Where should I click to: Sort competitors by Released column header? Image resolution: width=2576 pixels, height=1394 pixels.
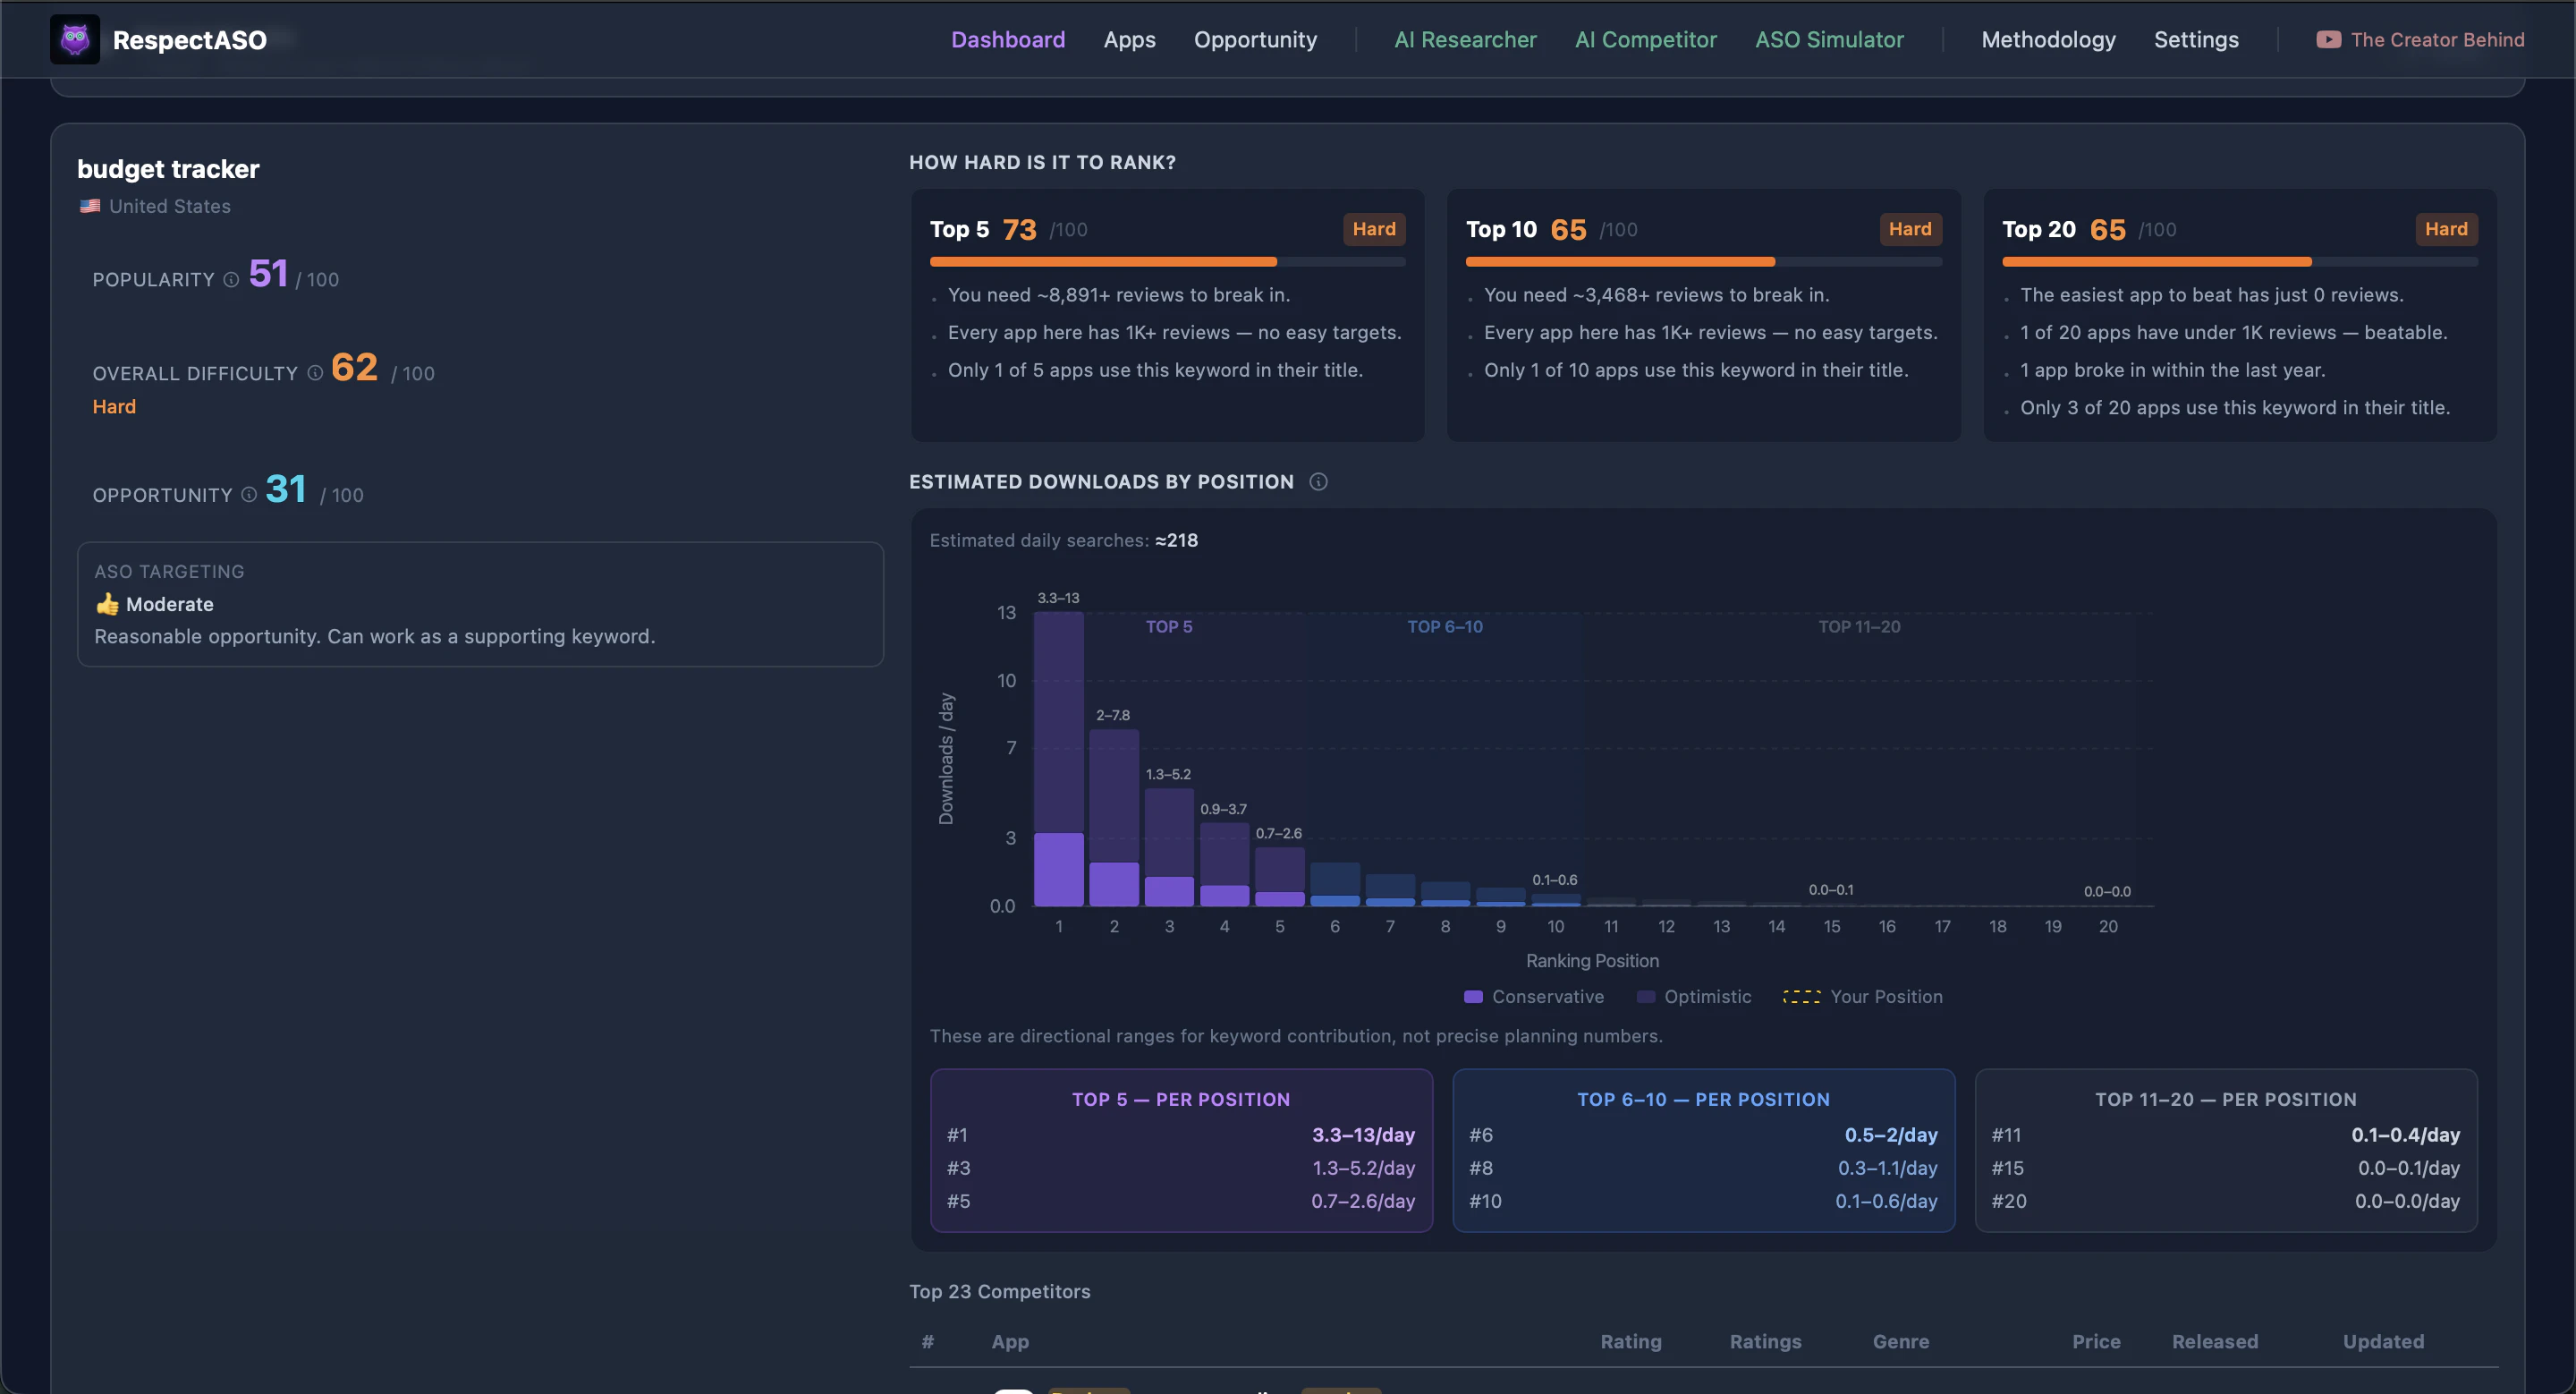(x=2214, y=1342)
